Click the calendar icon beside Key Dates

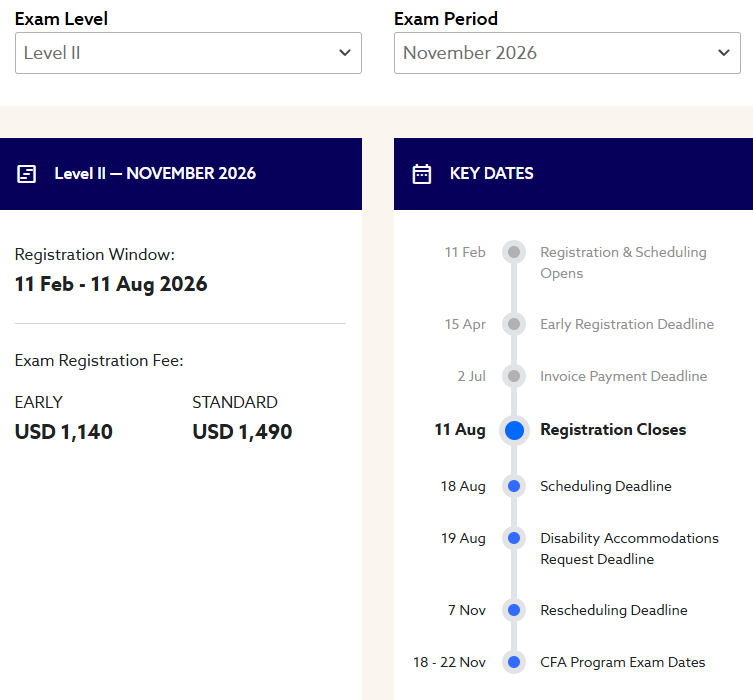pos(422,174)
